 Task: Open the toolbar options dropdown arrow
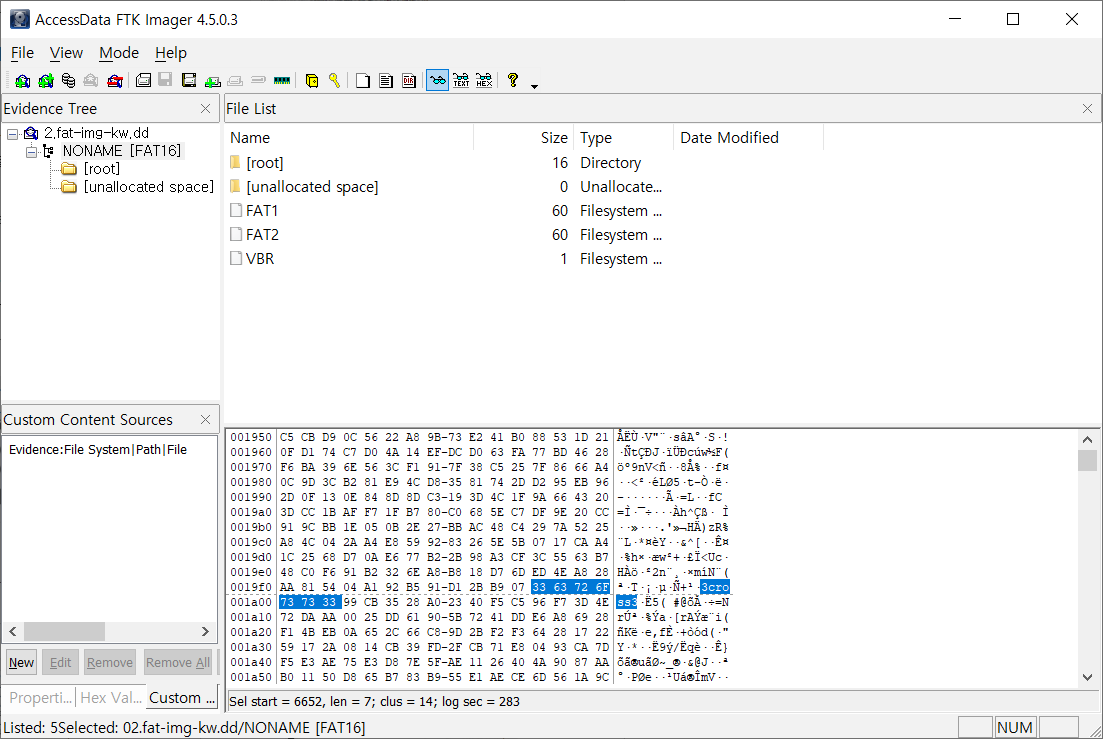[x=534, y=86]
